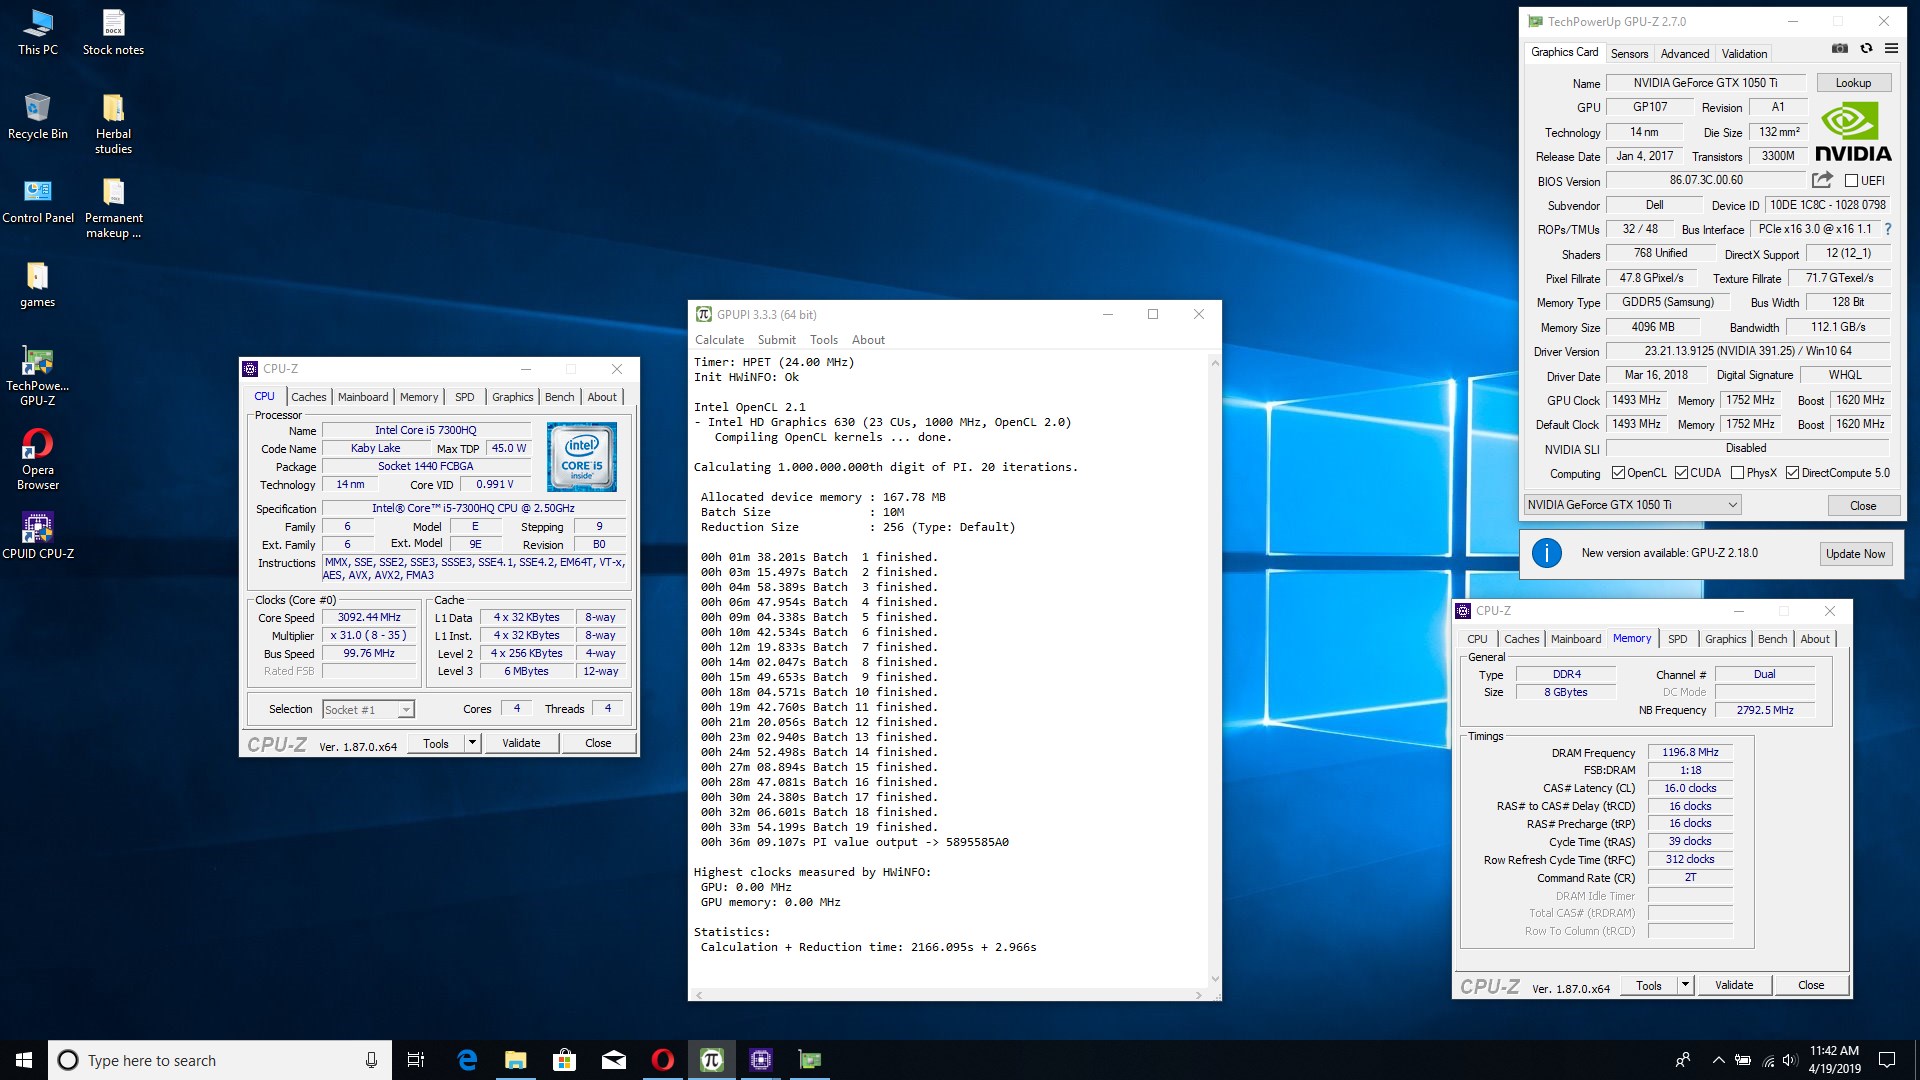Open Microsoft Edge from taskbar
Screen dimensions: 1920x1080
pos(466,1060)
